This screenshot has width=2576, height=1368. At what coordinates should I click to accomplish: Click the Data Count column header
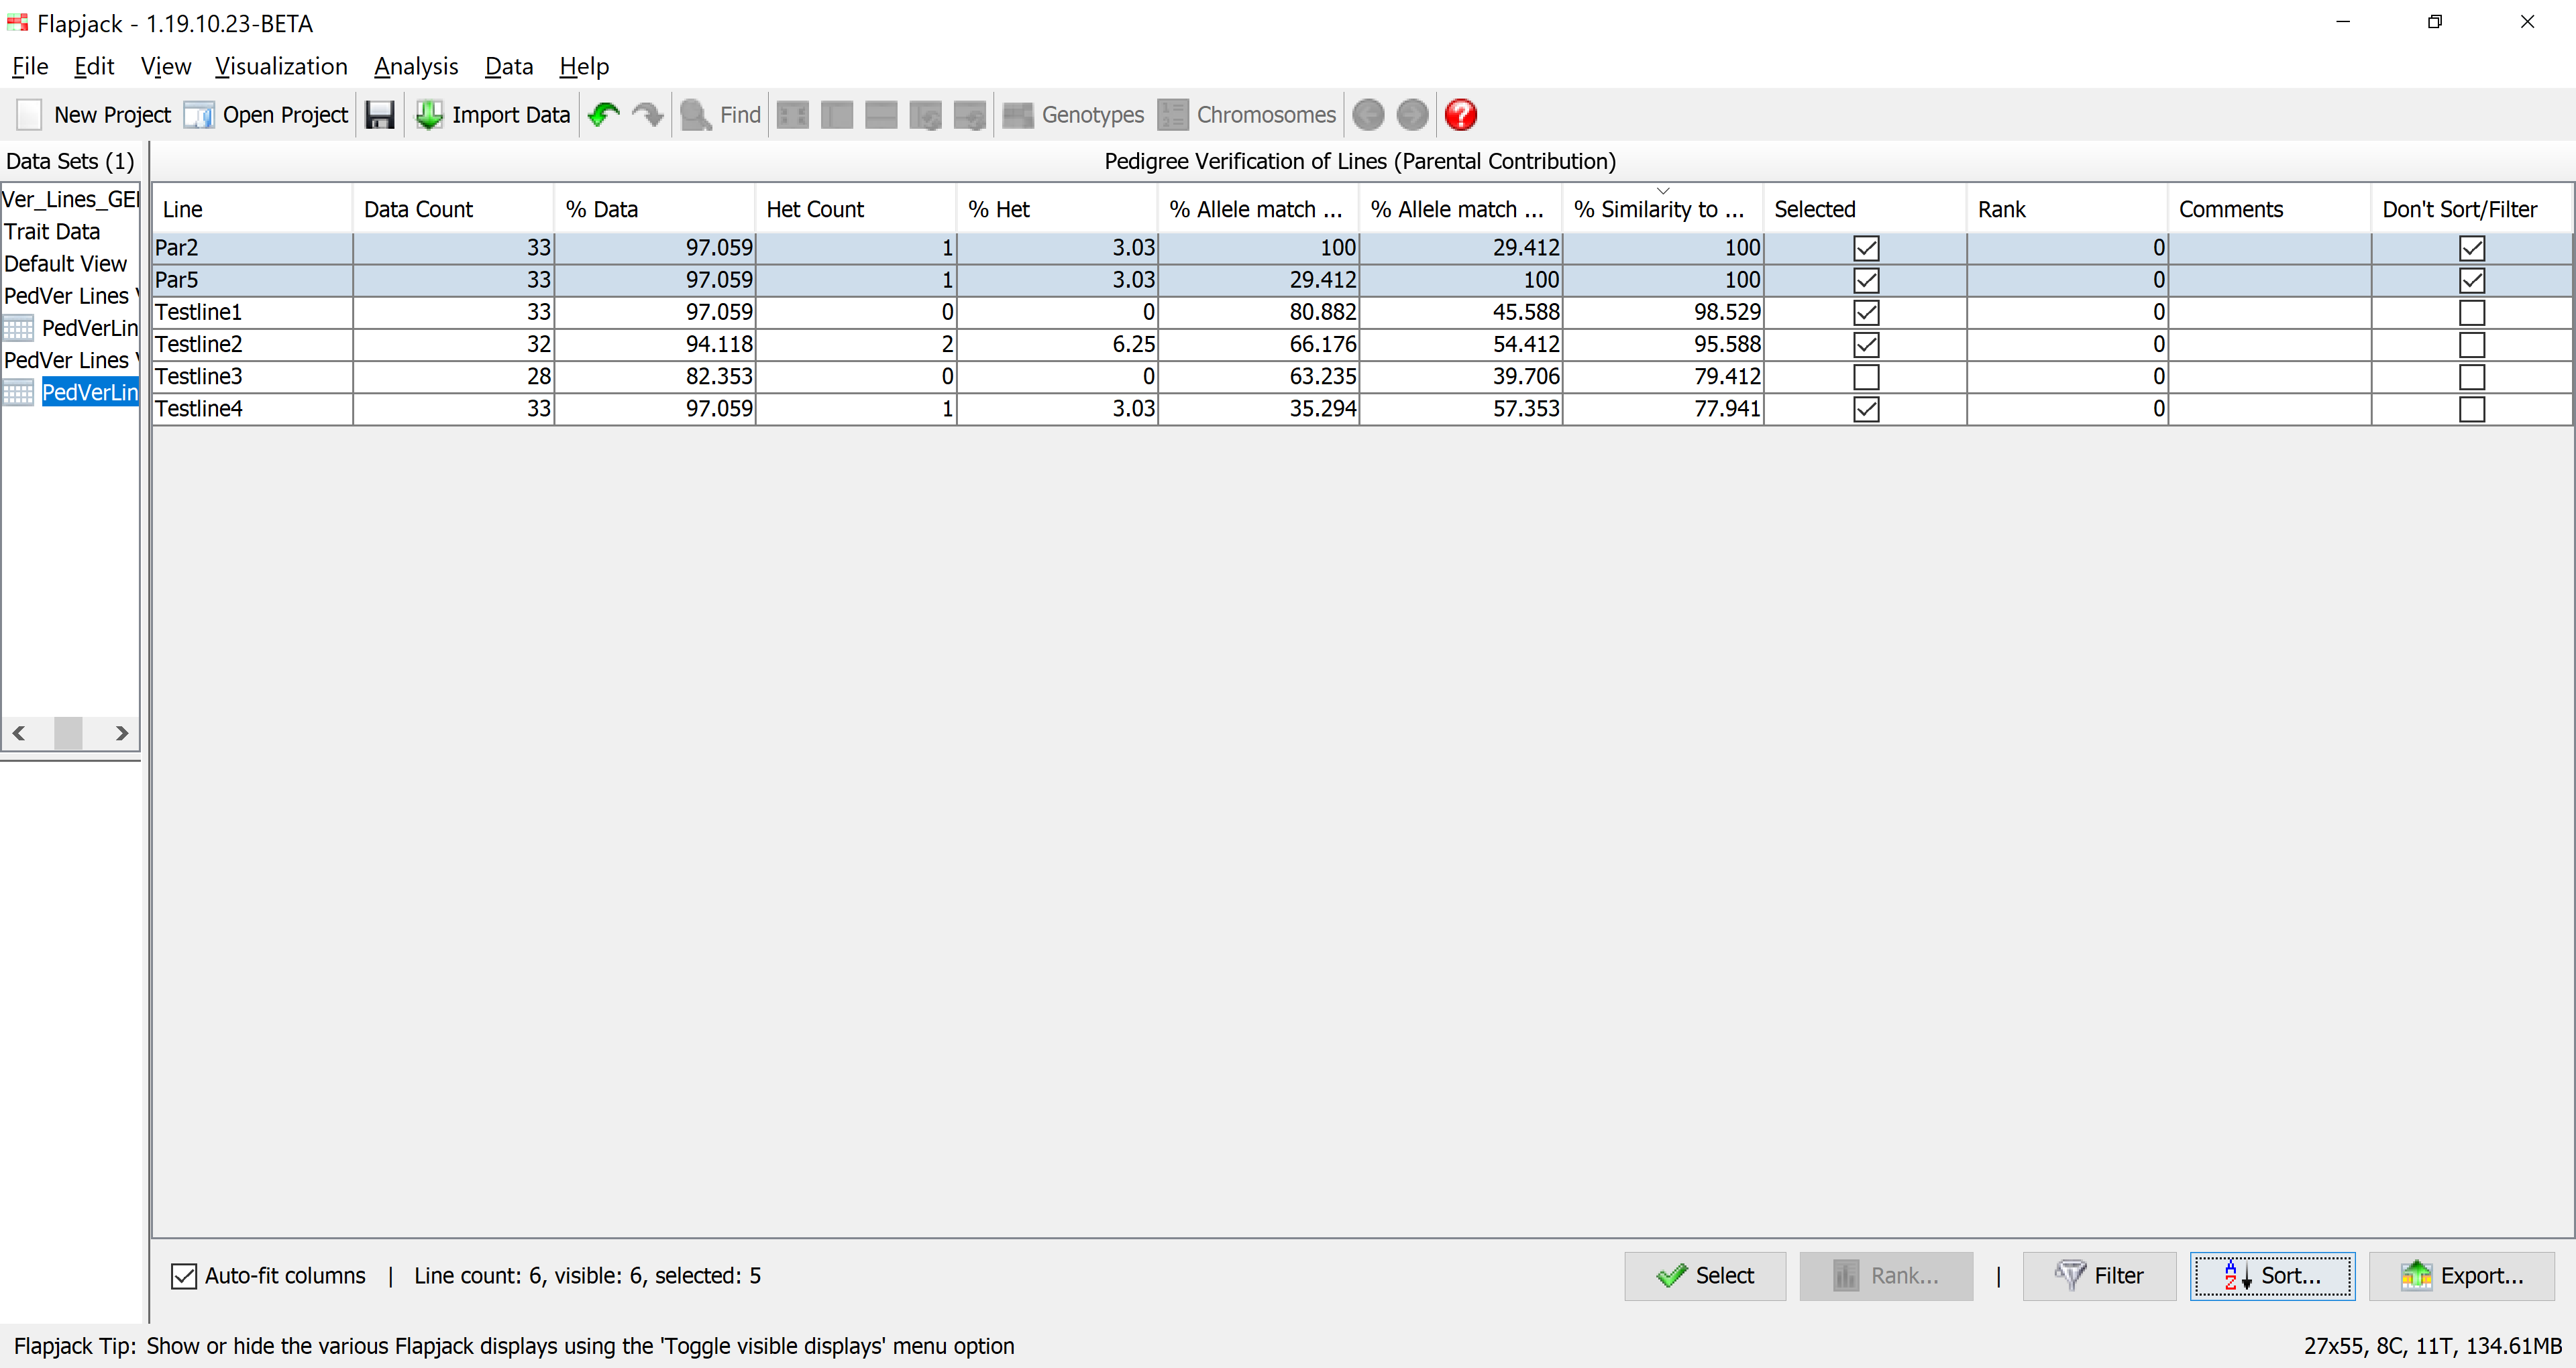click(x=453, y=209)
